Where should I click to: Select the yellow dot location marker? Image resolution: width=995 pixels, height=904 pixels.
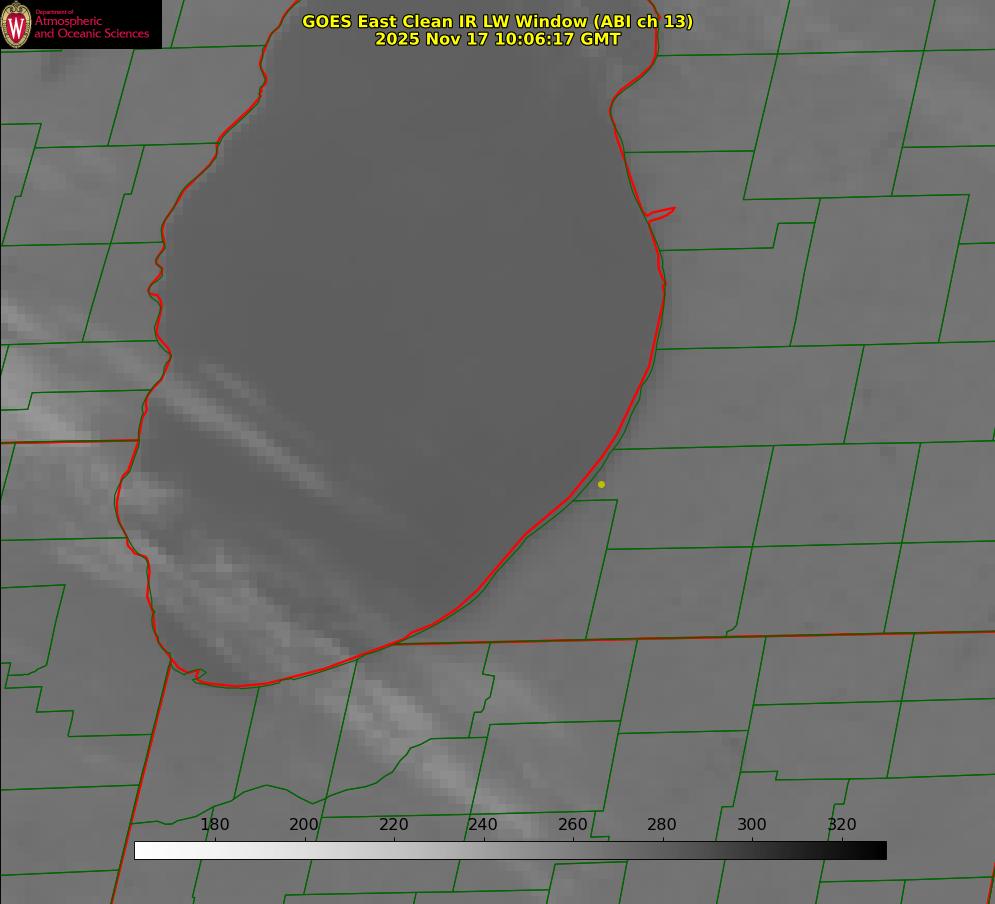click(601, 484)
